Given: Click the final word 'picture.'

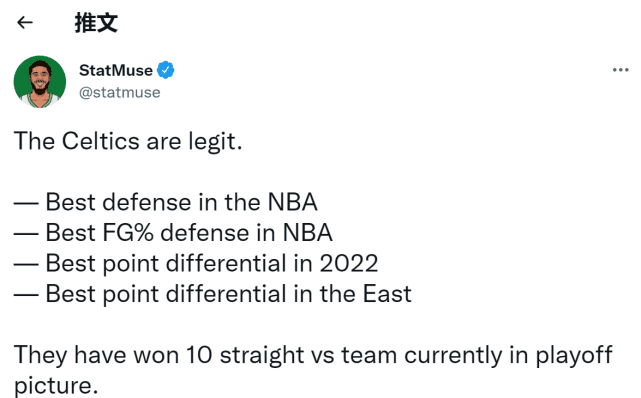Looking at the screenshot, I should point(56,386).
